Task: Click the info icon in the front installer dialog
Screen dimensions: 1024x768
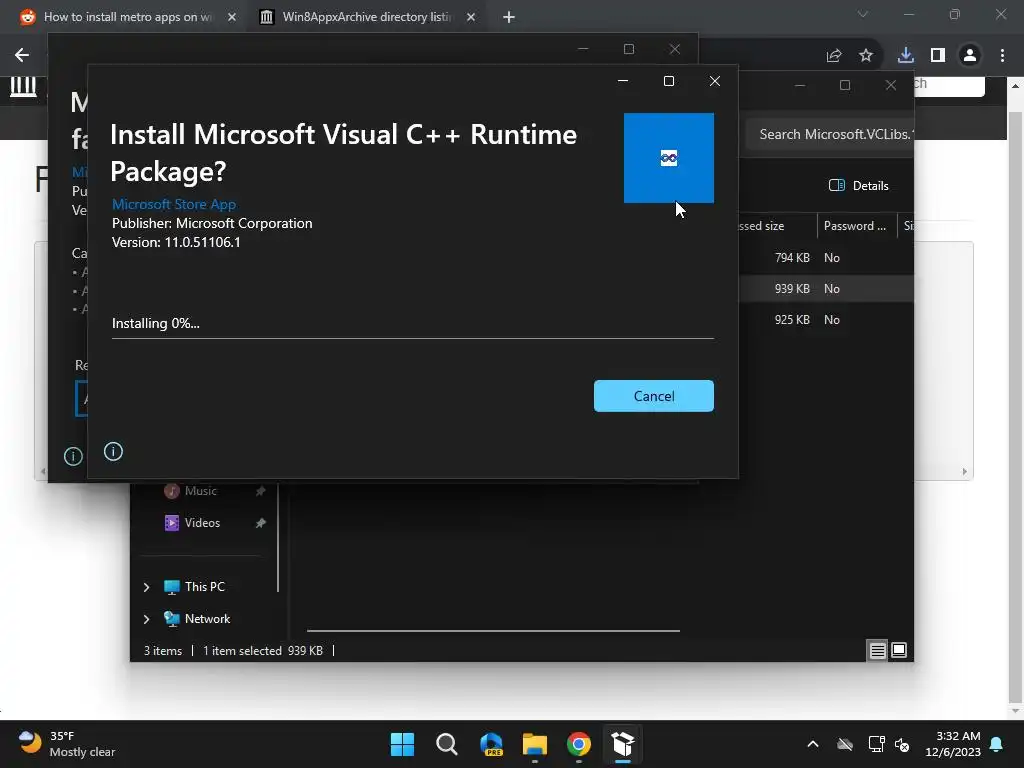Action: 113,451
